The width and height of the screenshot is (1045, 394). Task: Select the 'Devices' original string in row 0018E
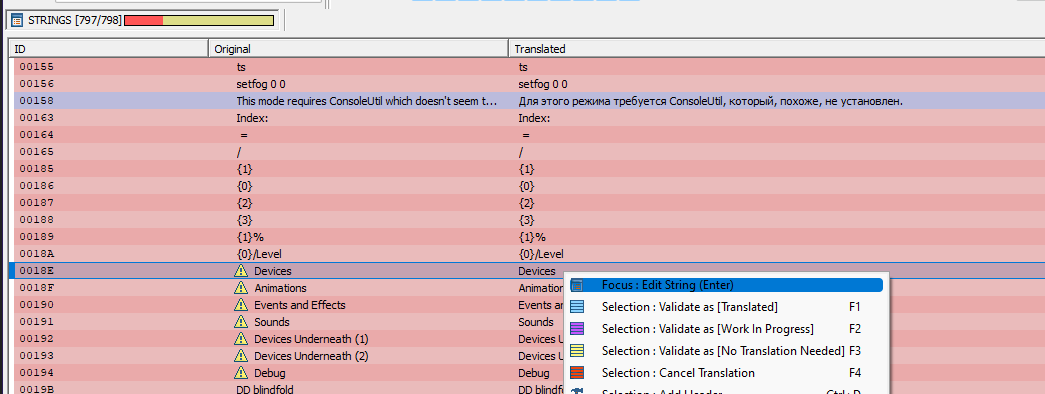pos(273,271)
